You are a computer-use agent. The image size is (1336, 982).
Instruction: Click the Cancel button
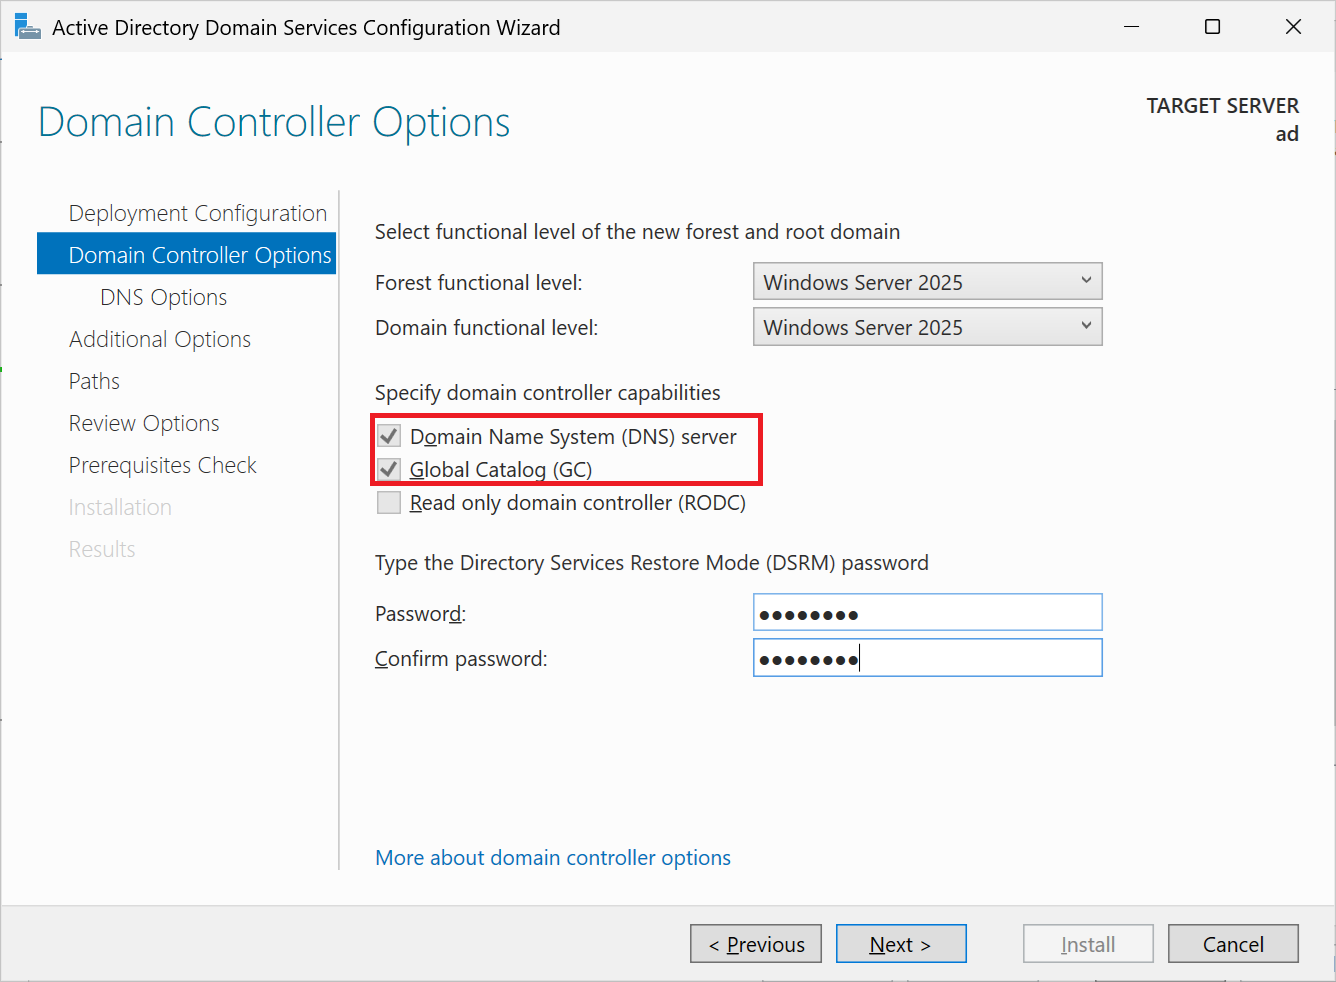coord(1233,944)
